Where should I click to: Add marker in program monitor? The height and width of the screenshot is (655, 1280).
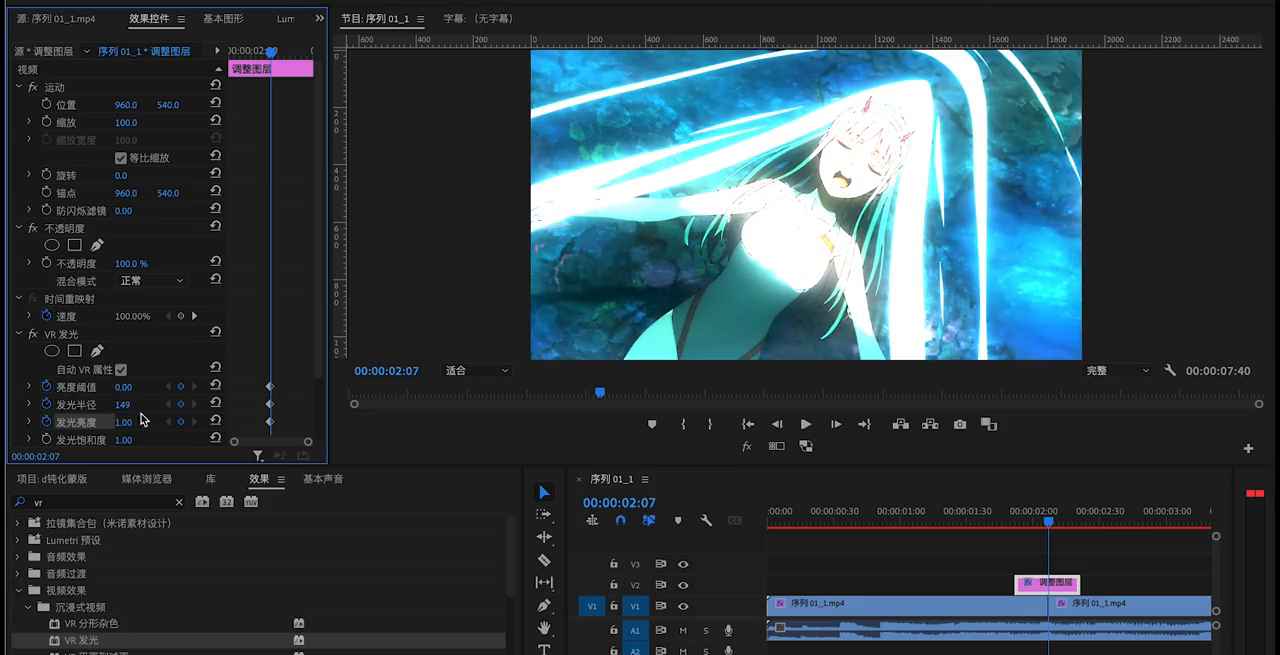(x=652, y=424)
